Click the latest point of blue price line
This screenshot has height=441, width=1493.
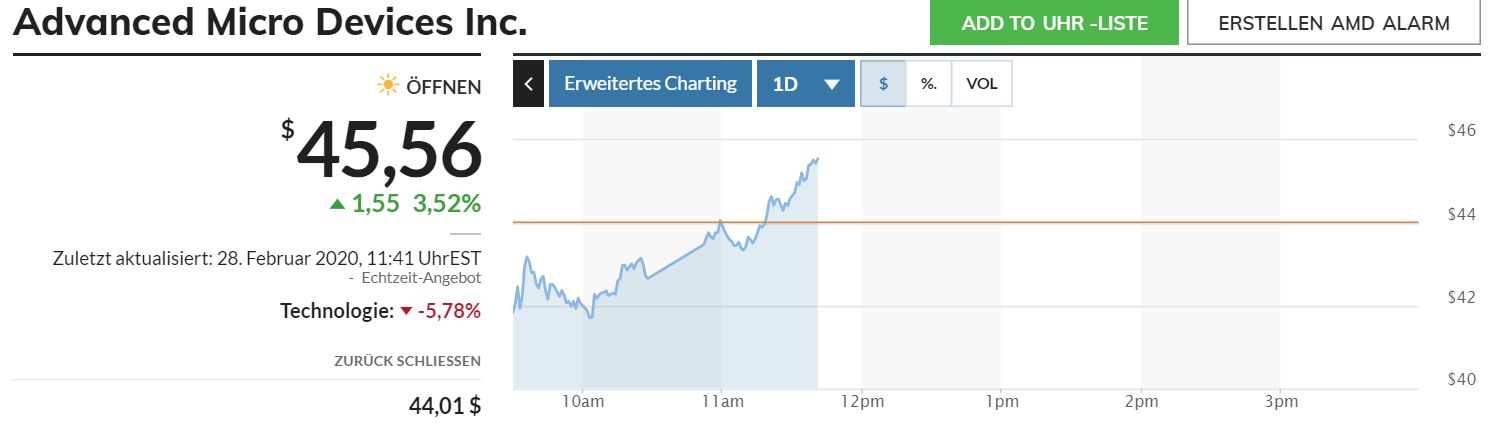click(817, 158)
